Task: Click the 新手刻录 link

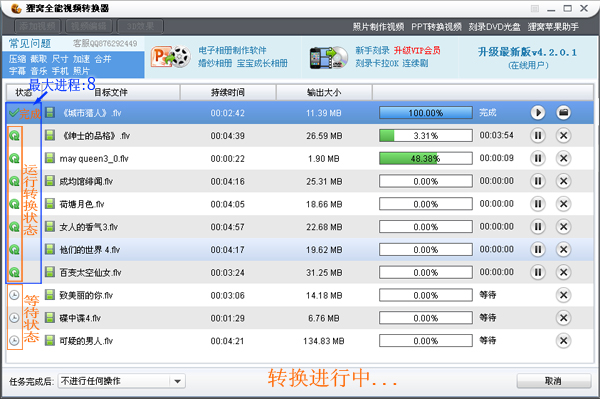Action: tap(372, 50)
